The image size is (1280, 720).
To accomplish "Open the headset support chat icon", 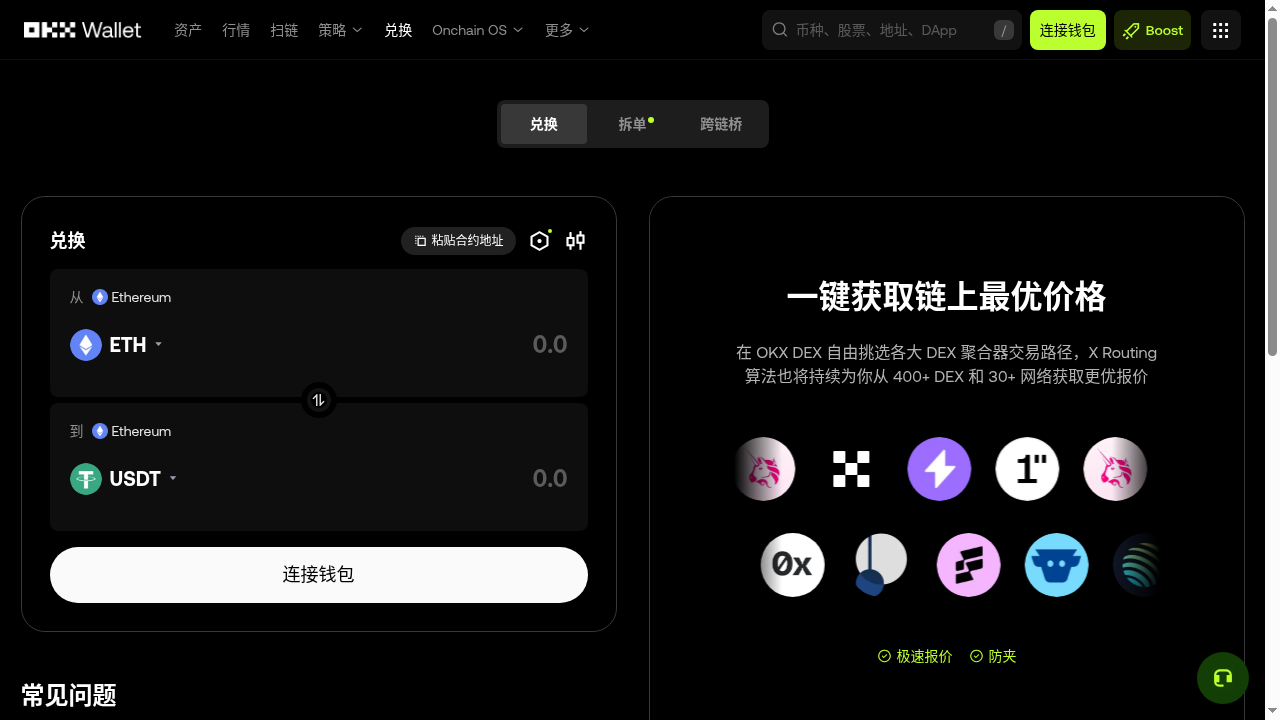I will (1222, 678).
